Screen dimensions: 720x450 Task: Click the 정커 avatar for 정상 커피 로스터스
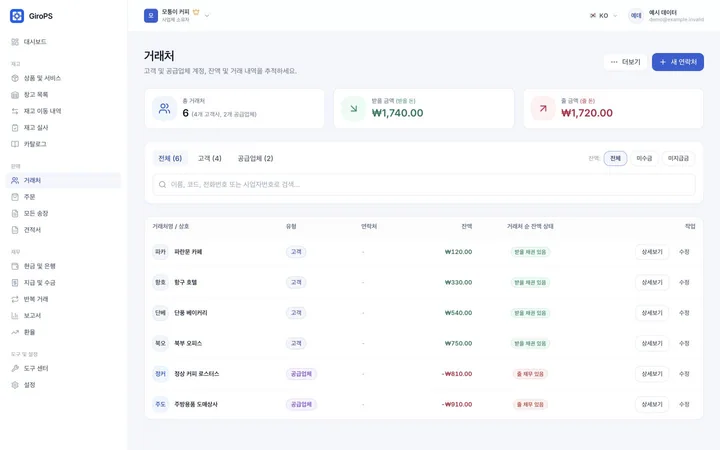pos(160,374)
